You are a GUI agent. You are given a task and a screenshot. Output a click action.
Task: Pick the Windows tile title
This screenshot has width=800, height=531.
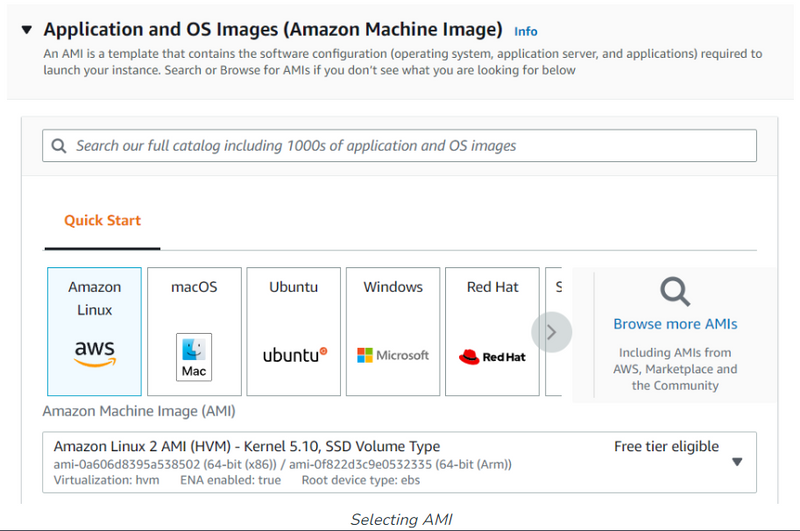point(393,287)
